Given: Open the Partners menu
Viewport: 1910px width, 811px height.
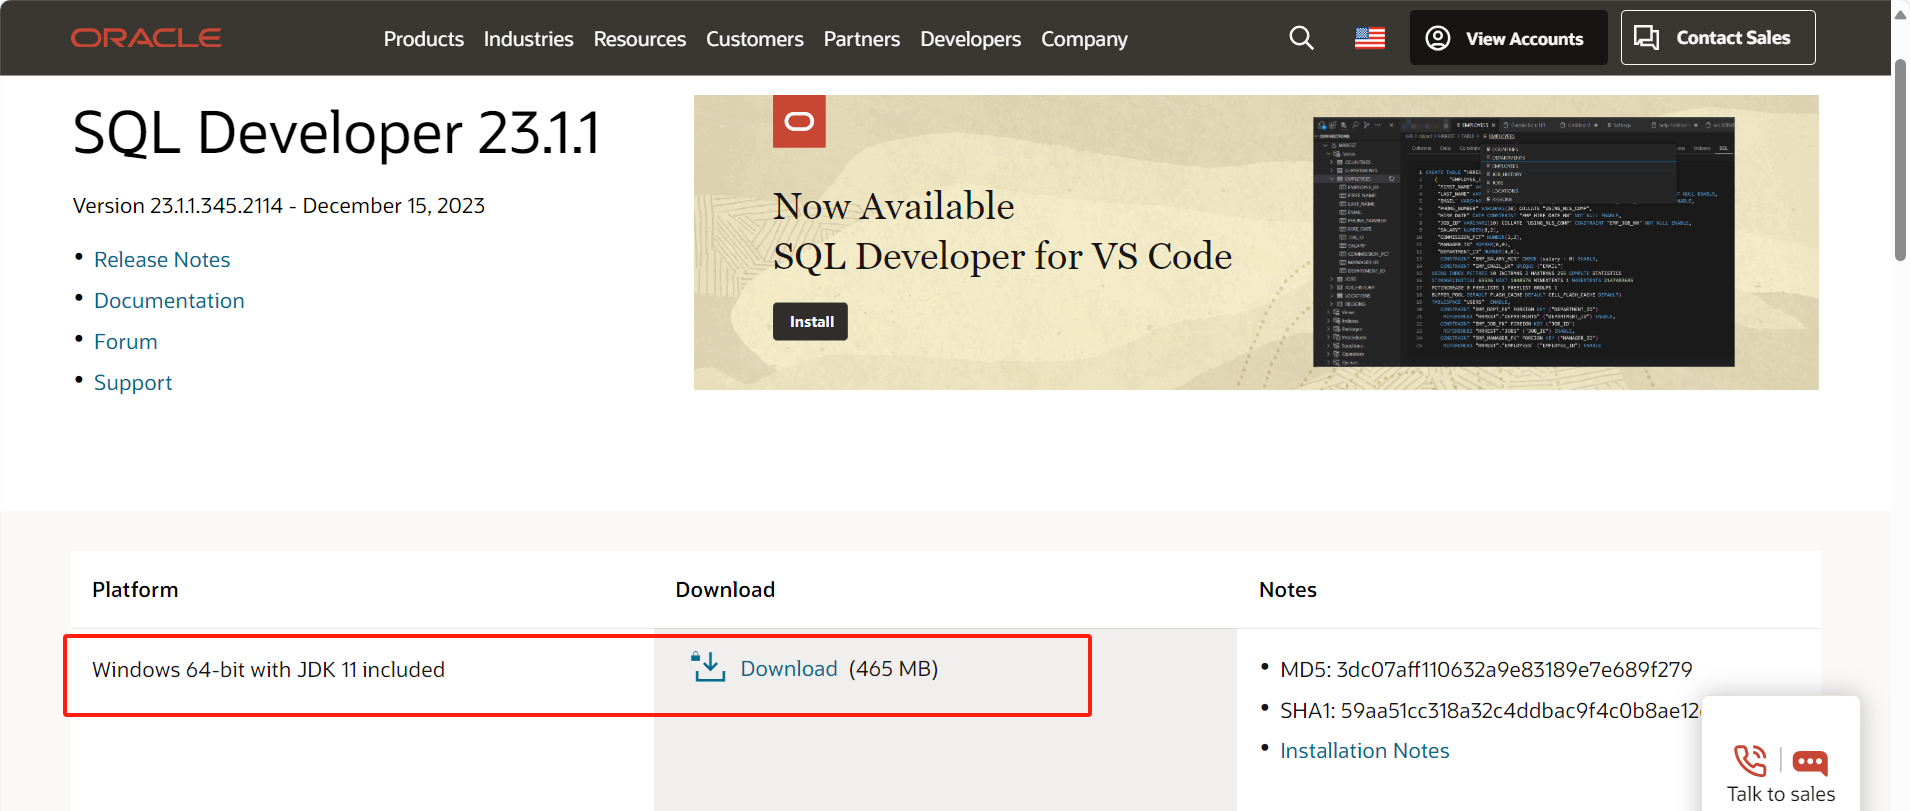Looking at the screenshot, I should click(x=862, y=39).
